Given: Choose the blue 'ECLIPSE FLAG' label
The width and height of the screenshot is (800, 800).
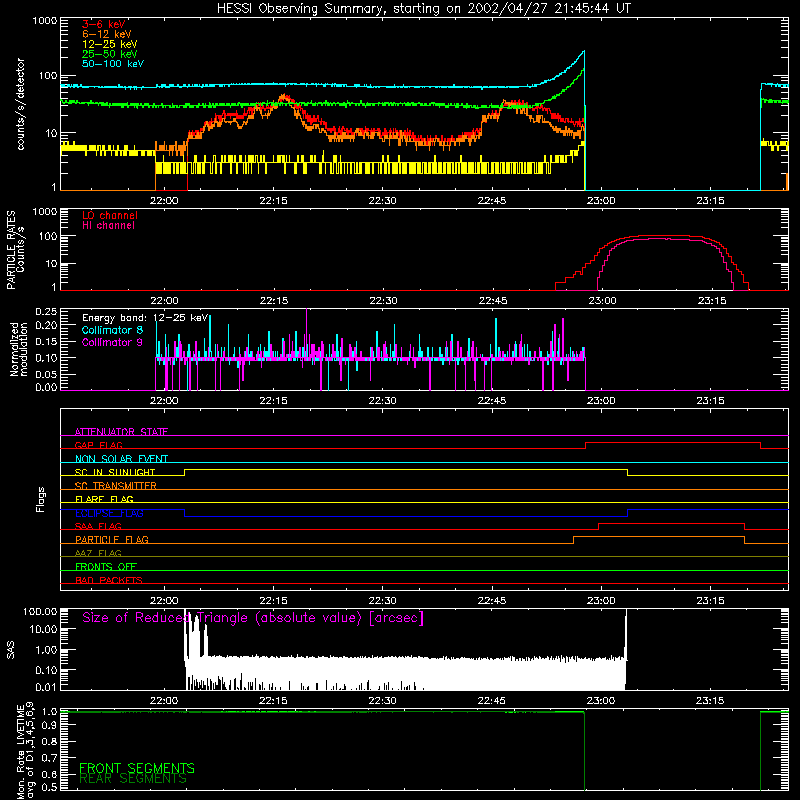Looking at the screenshot, I should tap(109, 513).
